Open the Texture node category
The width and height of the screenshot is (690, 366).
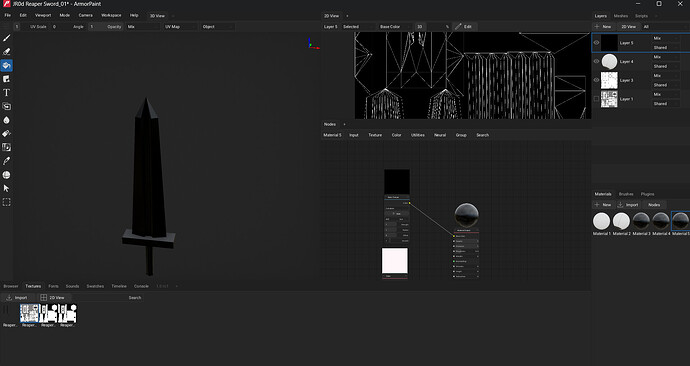pos(375,135)
